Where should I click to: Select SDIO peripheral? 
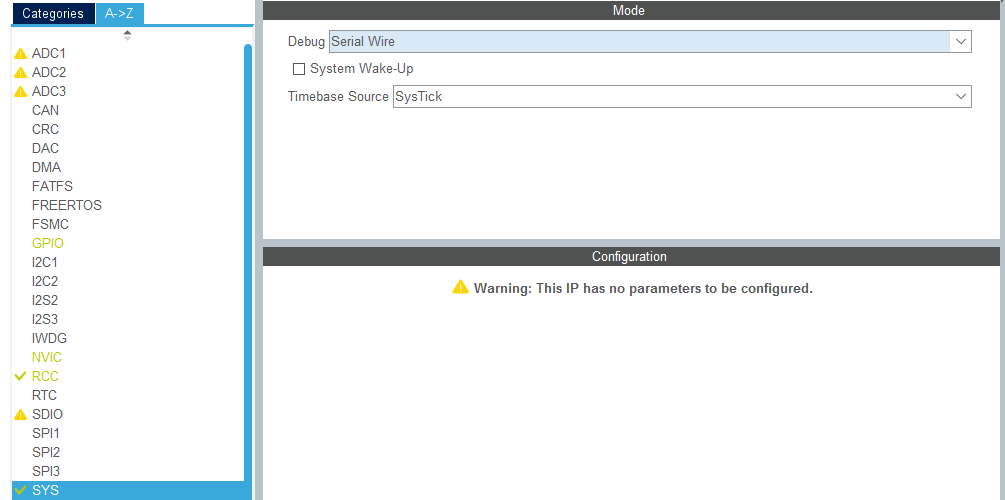[47, 414]
